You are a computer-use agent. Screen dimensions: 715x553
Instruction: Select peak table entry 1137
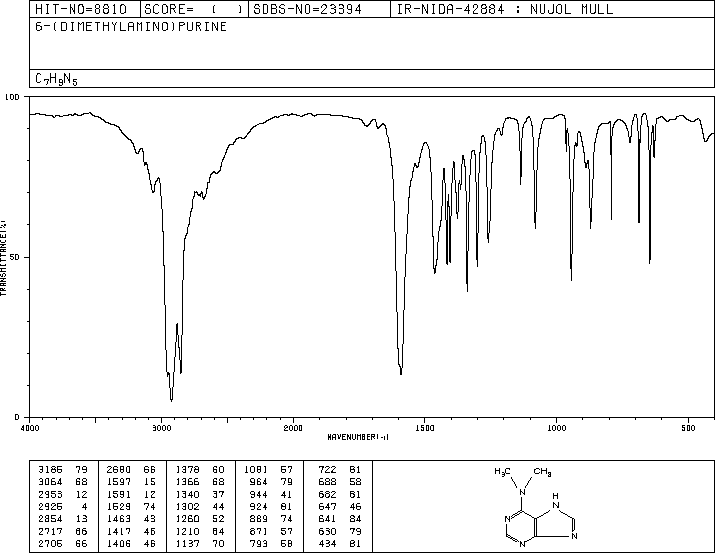coord(200,544)
